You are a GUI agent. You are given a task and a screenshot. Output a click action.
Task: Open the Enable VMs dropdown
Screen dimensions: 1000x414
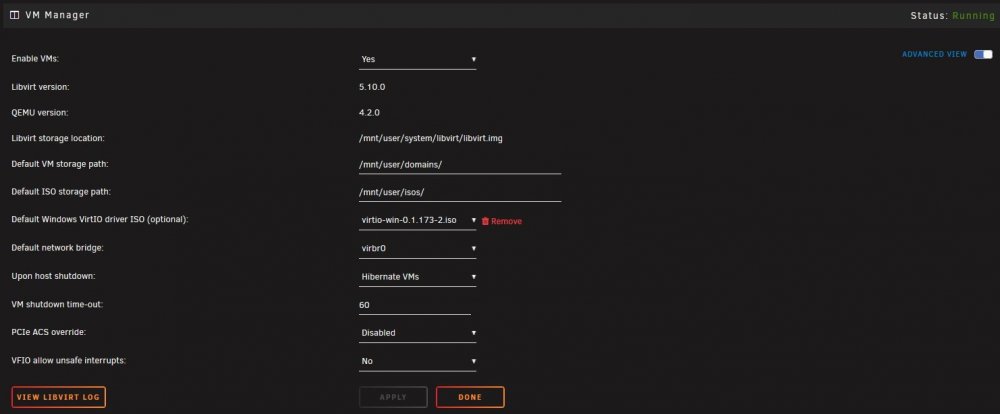(x=417, y=59)
